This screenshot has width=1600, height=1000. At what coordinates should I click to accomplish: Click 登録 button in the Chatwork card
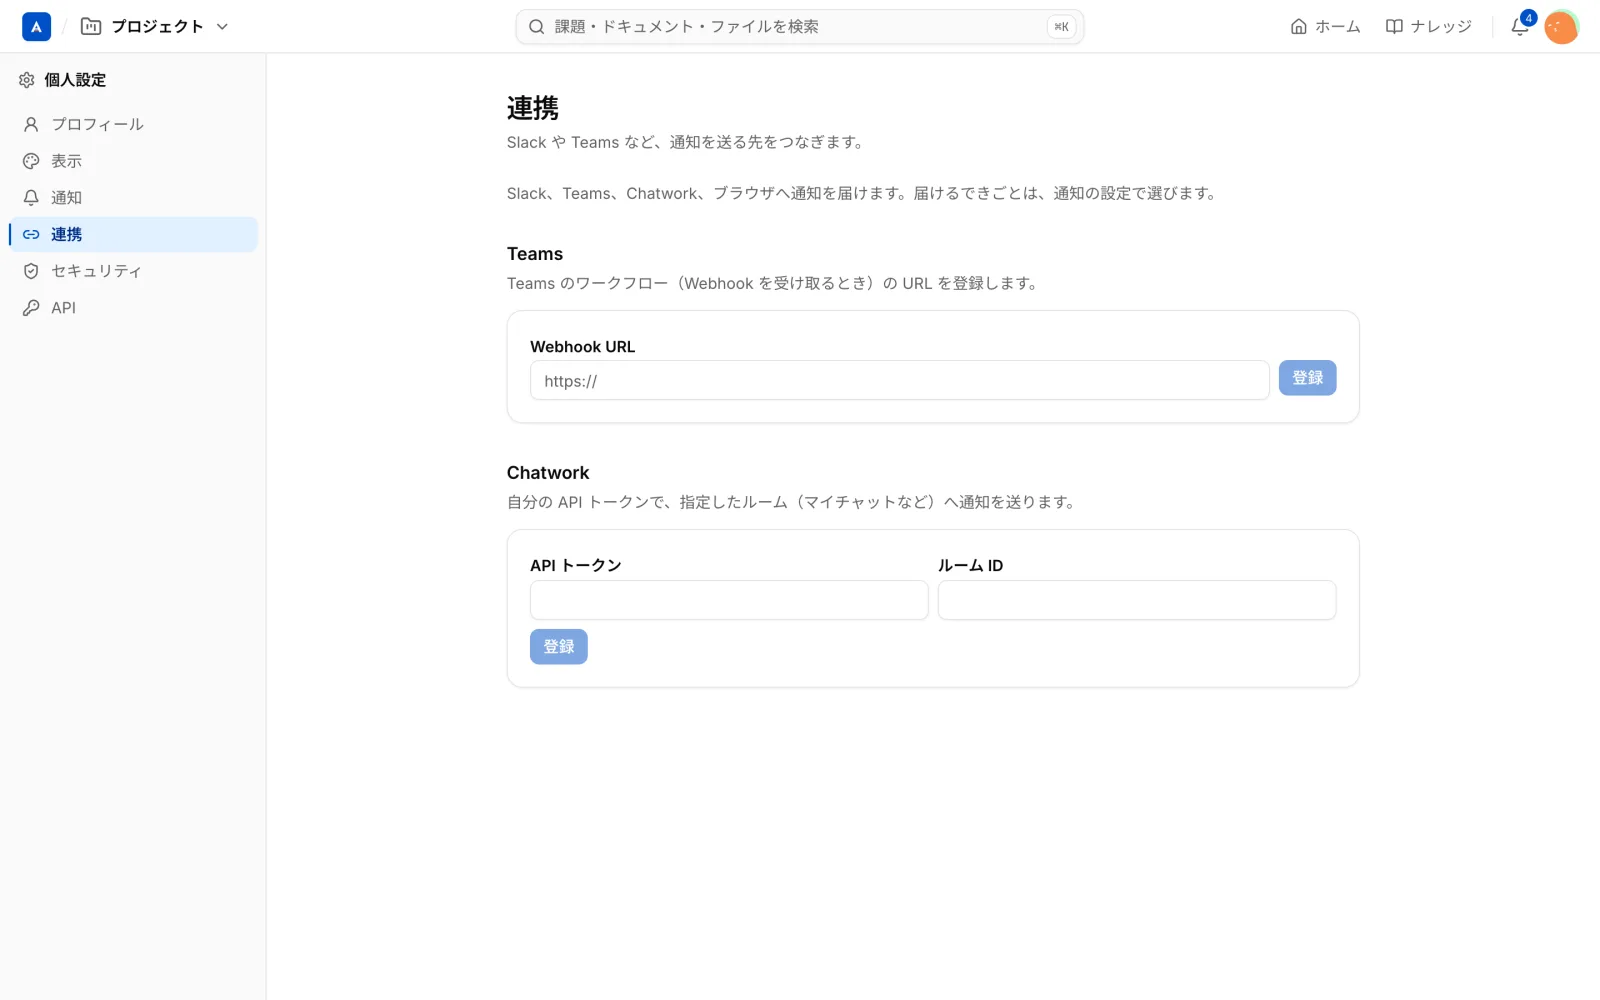coord(559,647)
